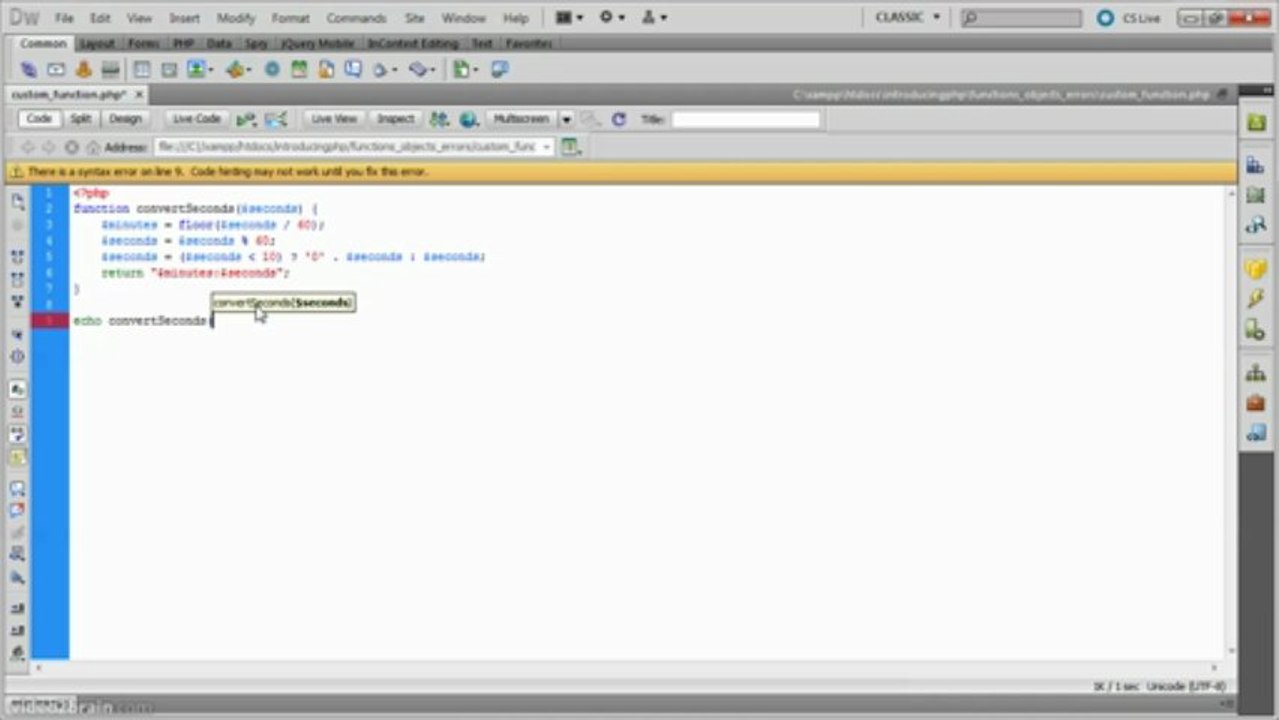This screenshot has width=1279, height=720.
Task: Click the browser Home icon
Action: pyautogui.click(x=93, y=147)
